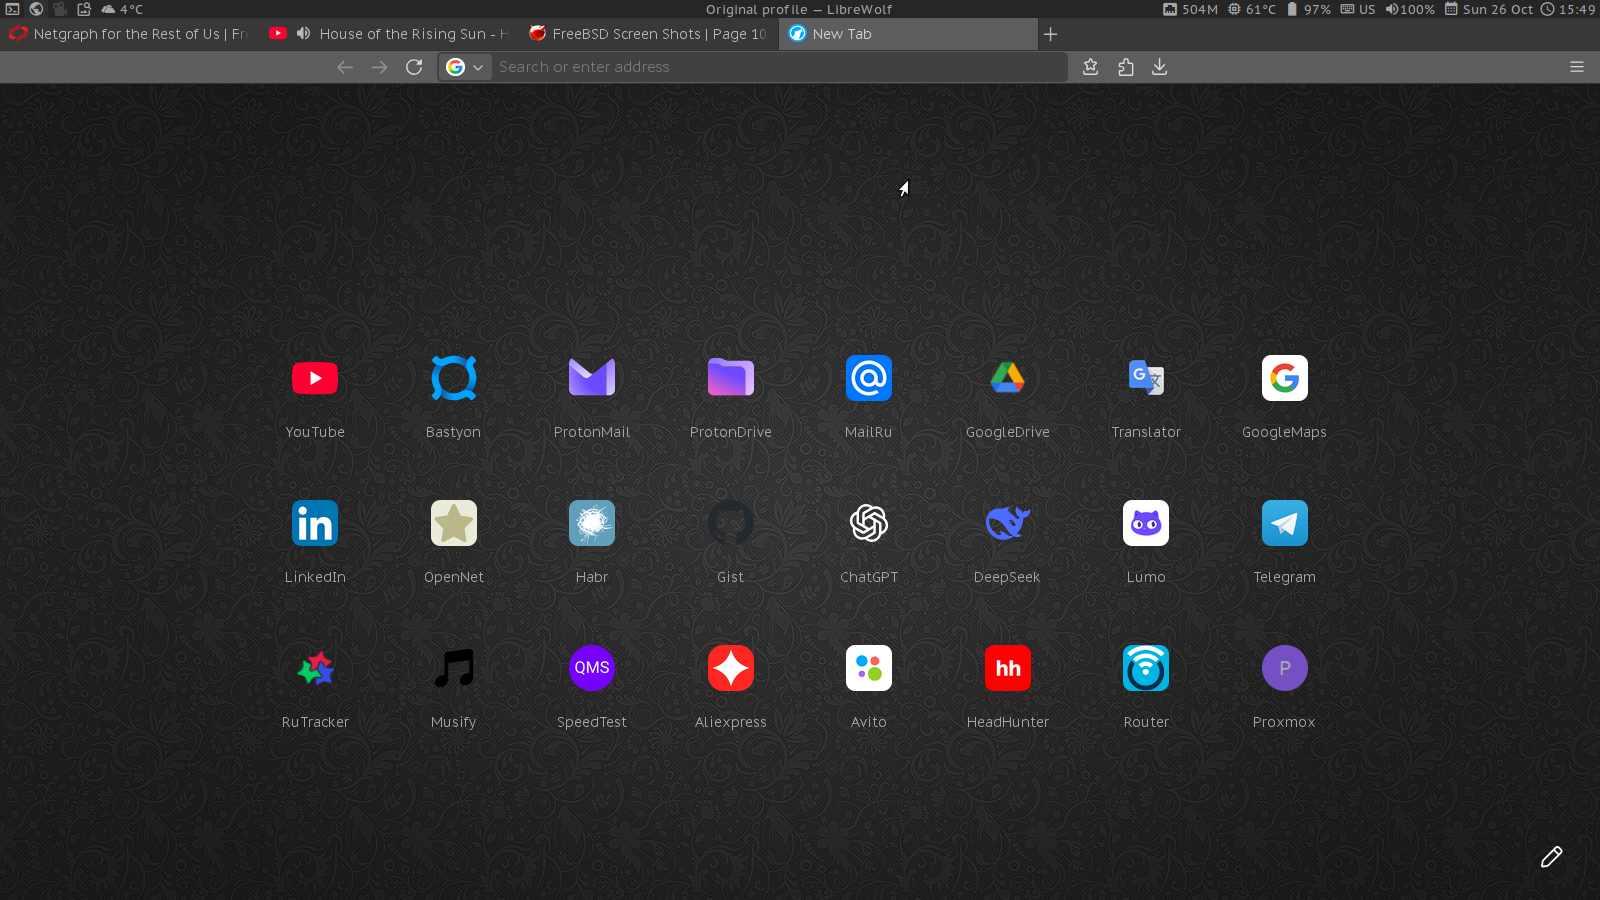Open the Telegram dial
The height and width of the screenshot is (900, 1600).
[1284, 523]
